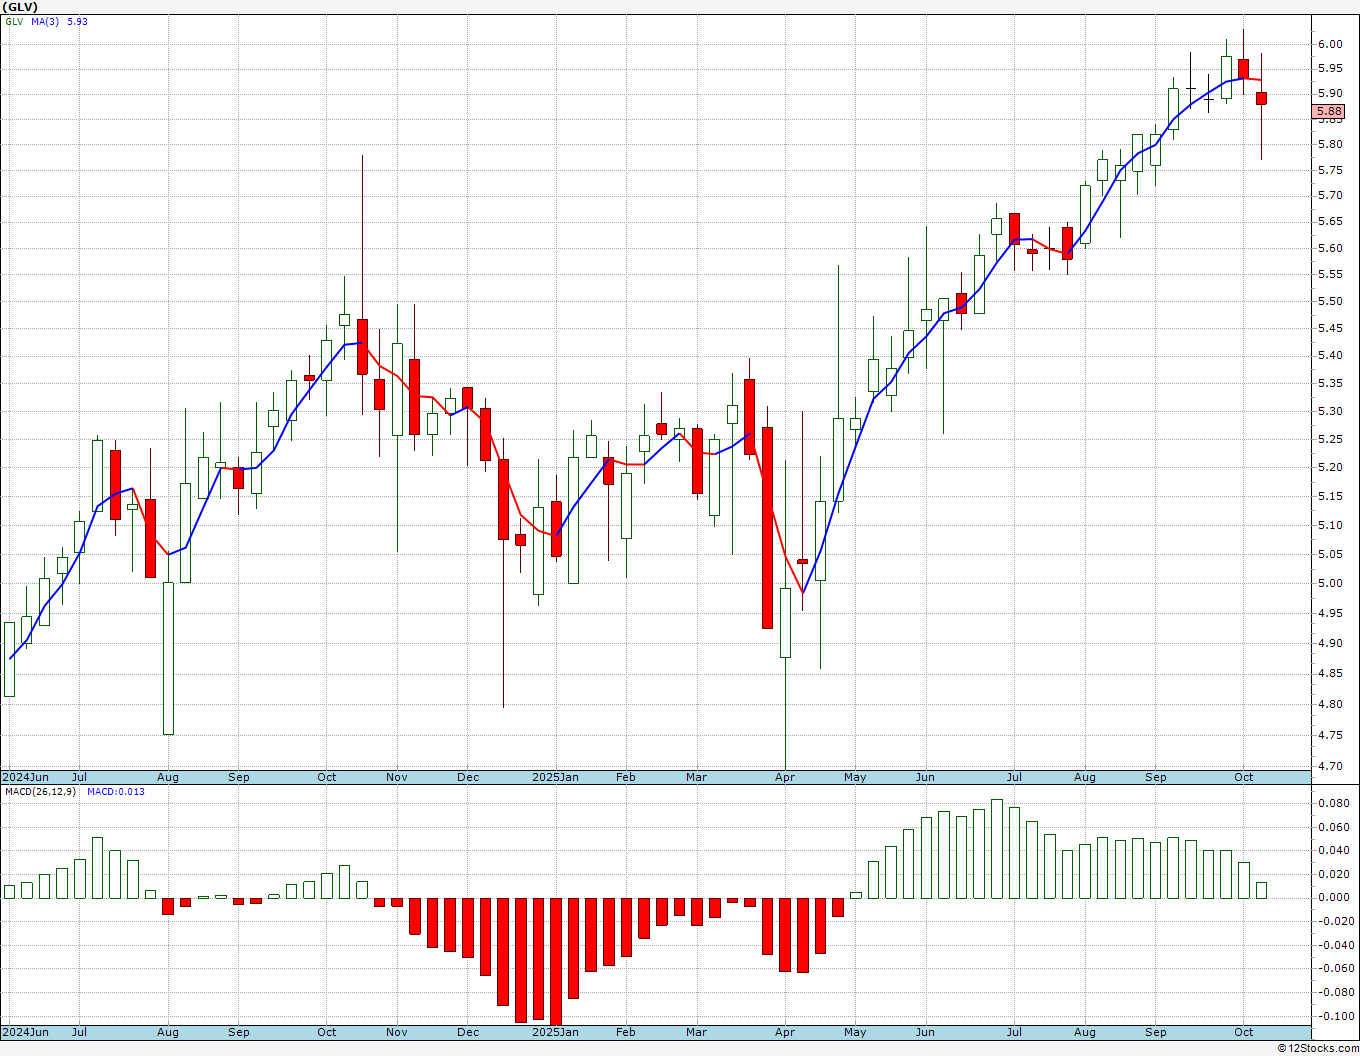Image resolution: width=1360 pixels, height=1056 pixels.
Task: Click 2024Jun on the MACD panel date axis
Action: click(25, 1032)
